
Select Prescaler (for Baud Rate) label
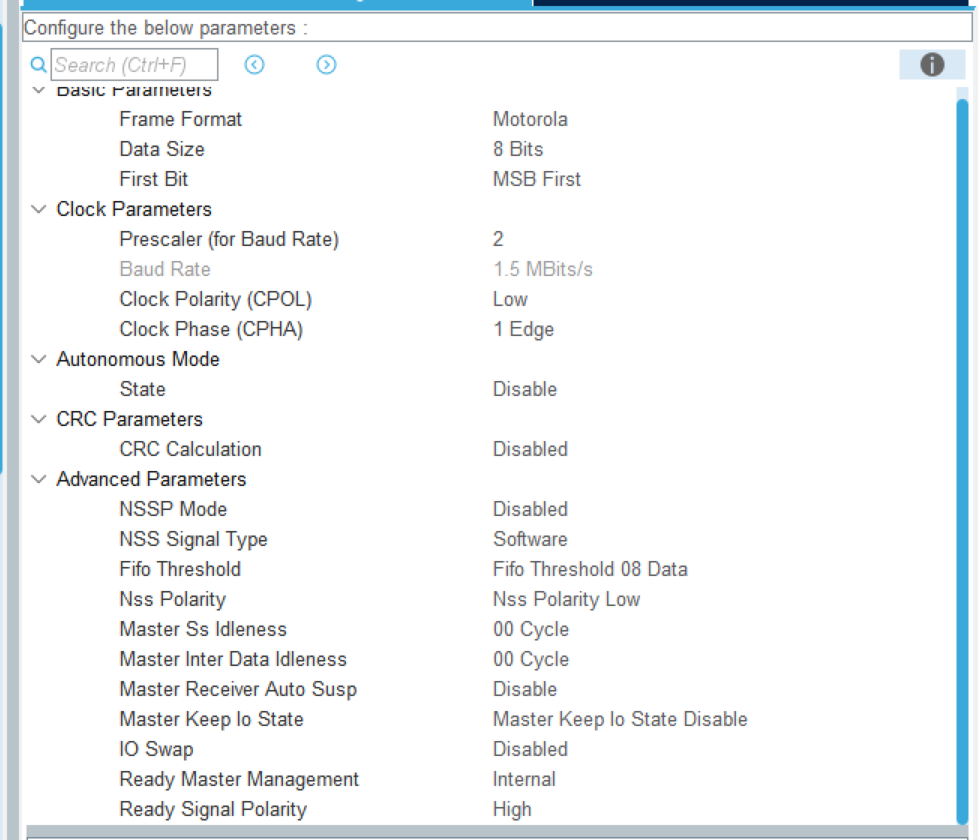(229, 239)
